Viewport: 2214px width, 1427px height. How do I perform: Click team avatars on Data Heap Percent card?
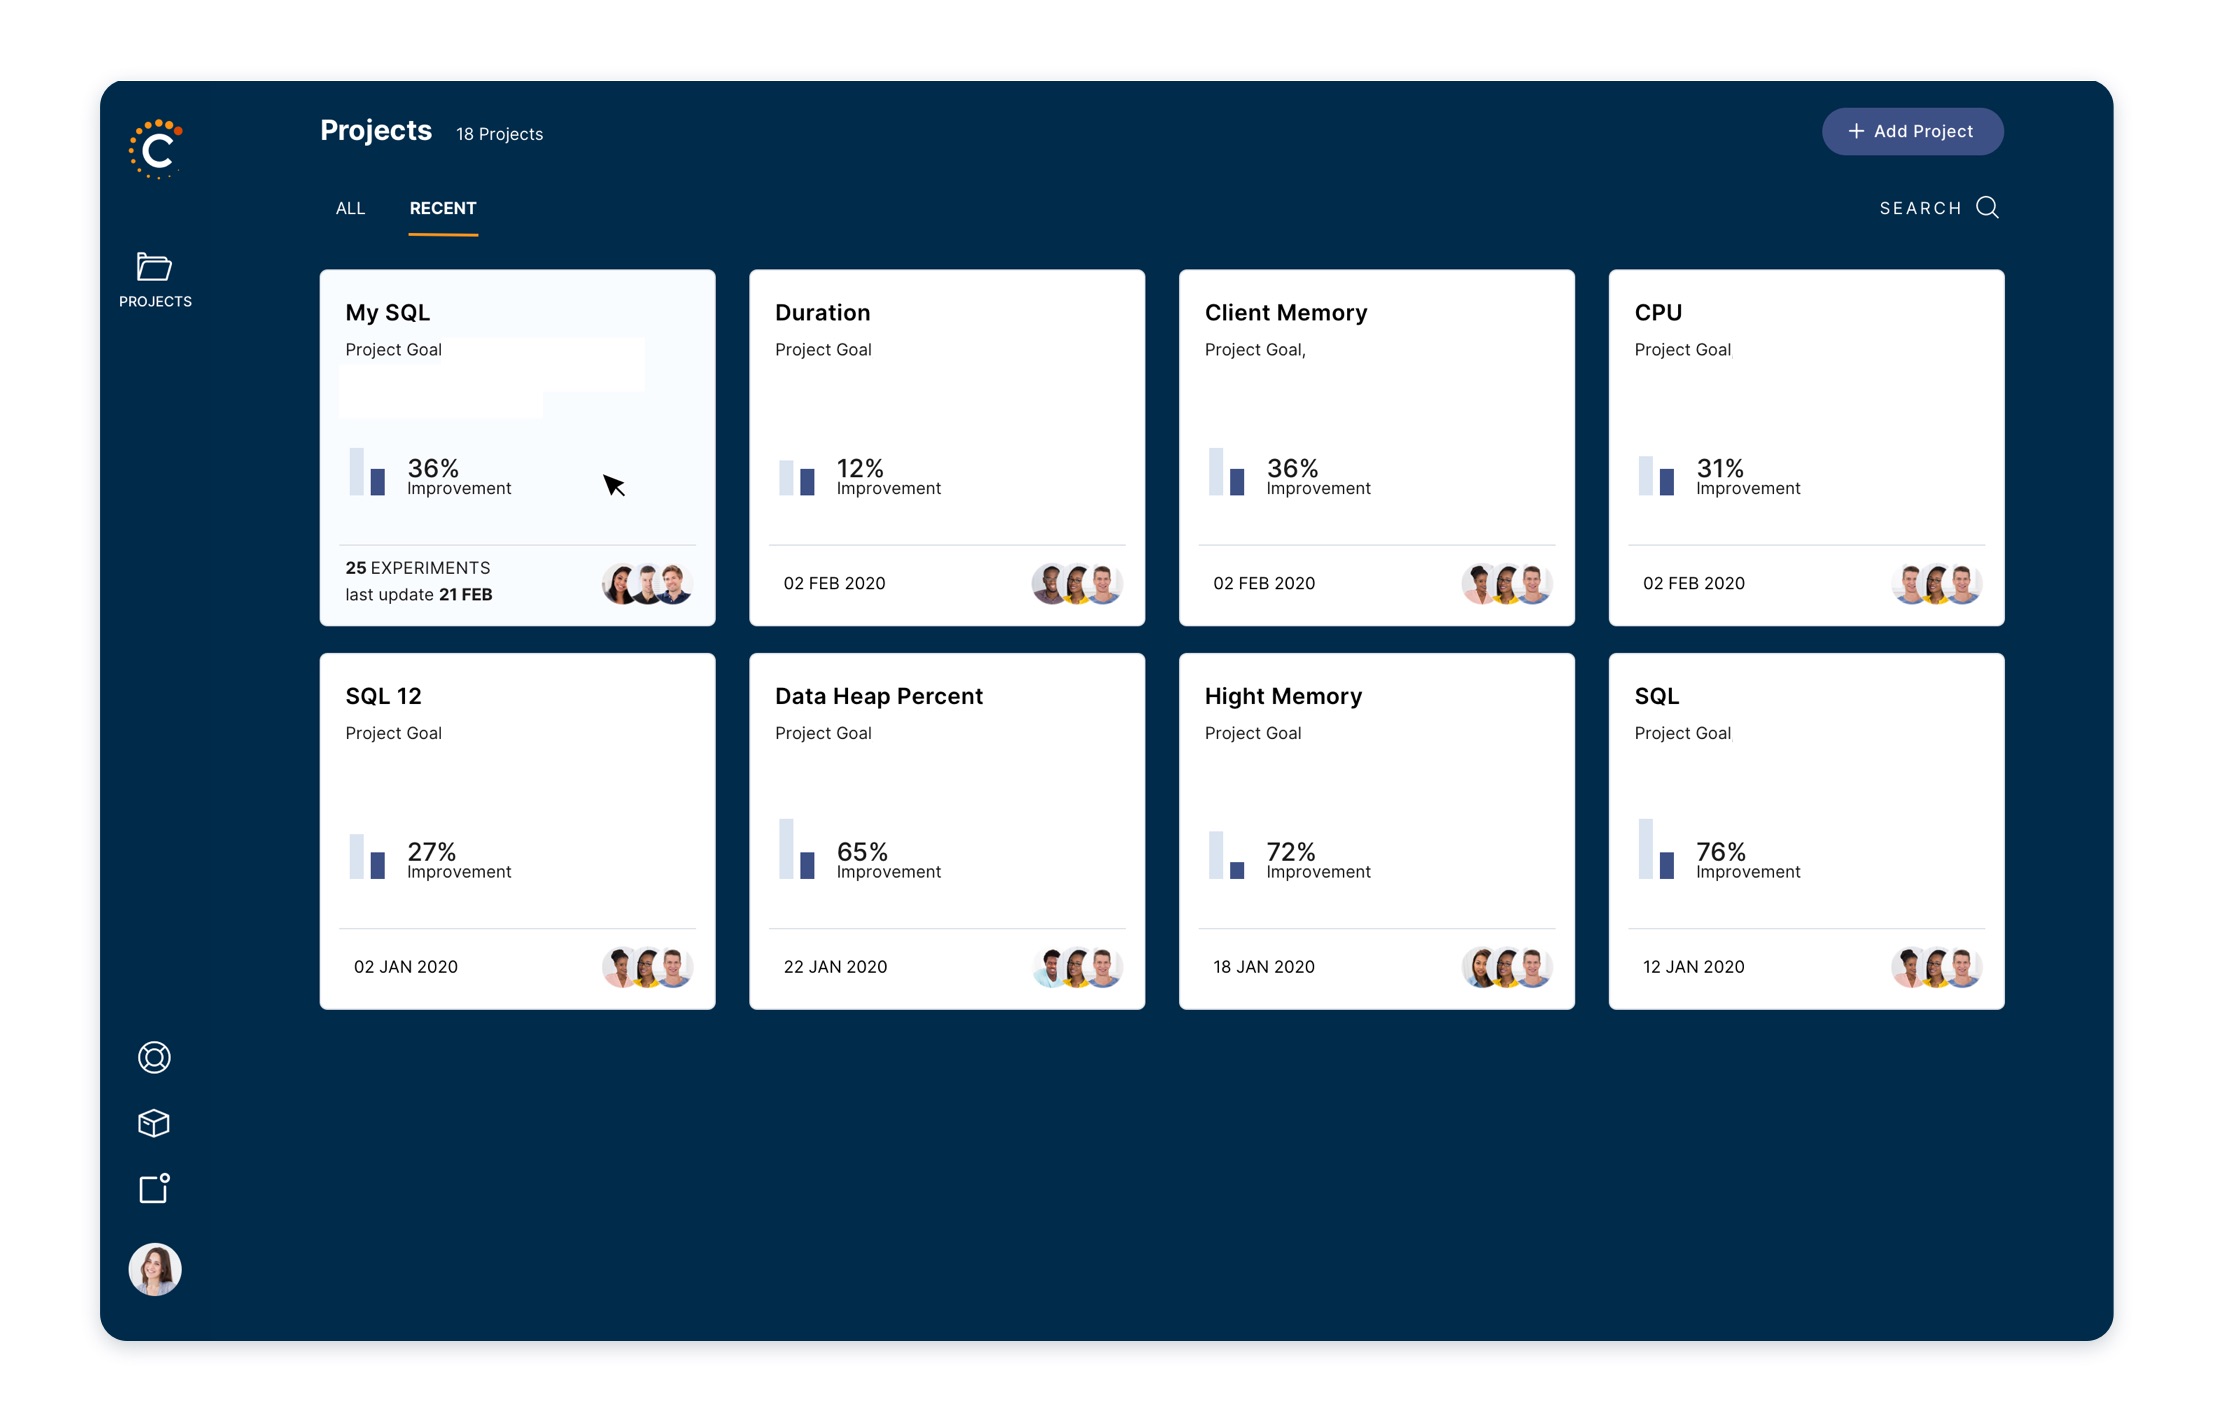tap(1077, 967)
